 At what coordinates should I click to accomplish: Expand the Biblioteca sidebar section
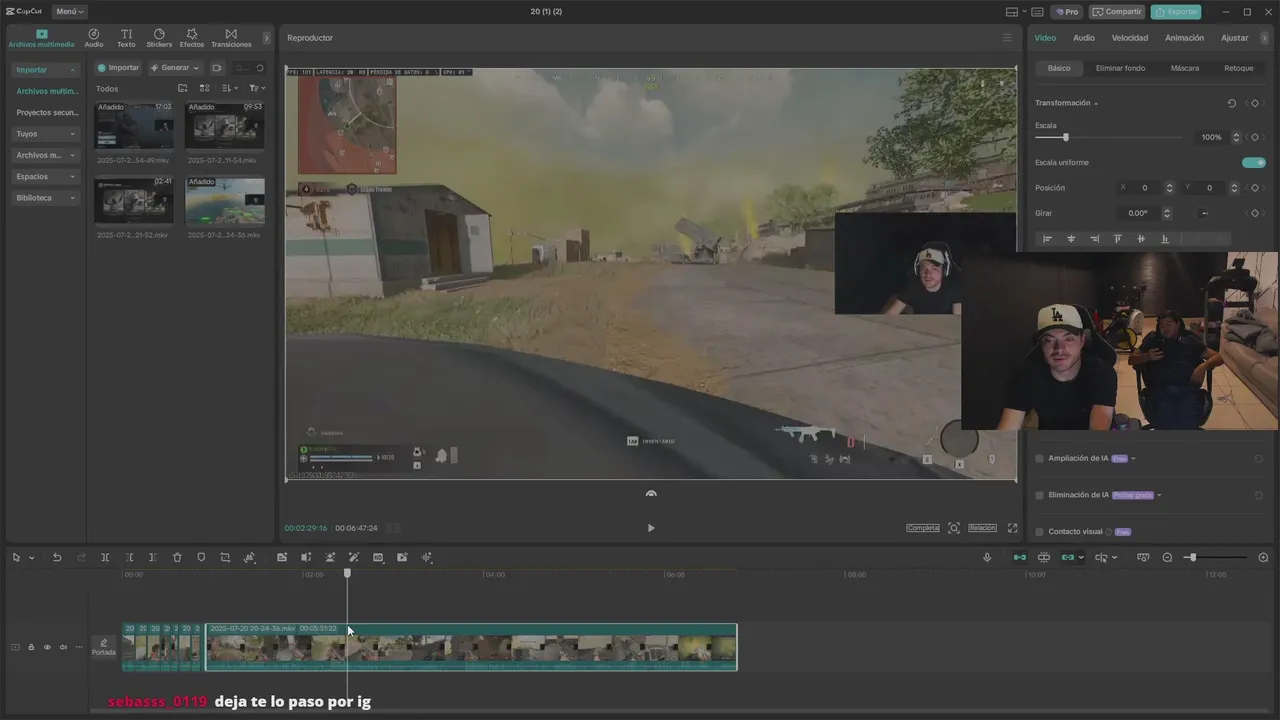(46, 198)
